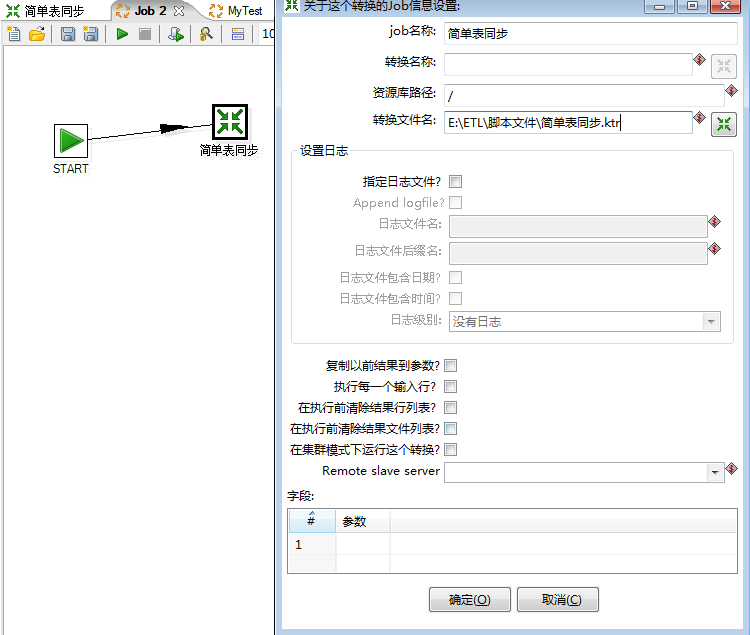The height and width of the screenshot is (635, 750).
Task: Select the 简单表同步 transformation entry on the canvas
Action: [x=230, y=122]
